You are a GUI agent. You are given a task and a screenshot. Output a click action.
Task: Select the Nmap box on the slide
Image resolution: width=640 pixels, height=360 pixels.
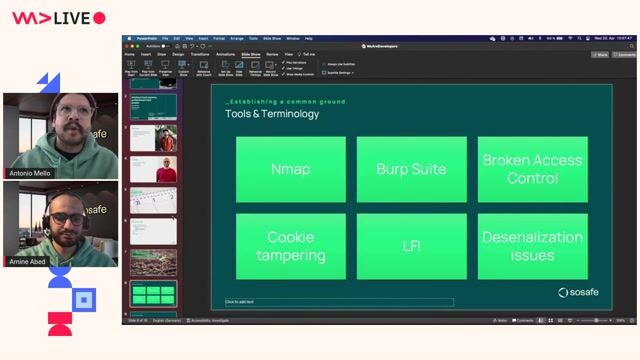pyautogui.click(x=291, y=169)
